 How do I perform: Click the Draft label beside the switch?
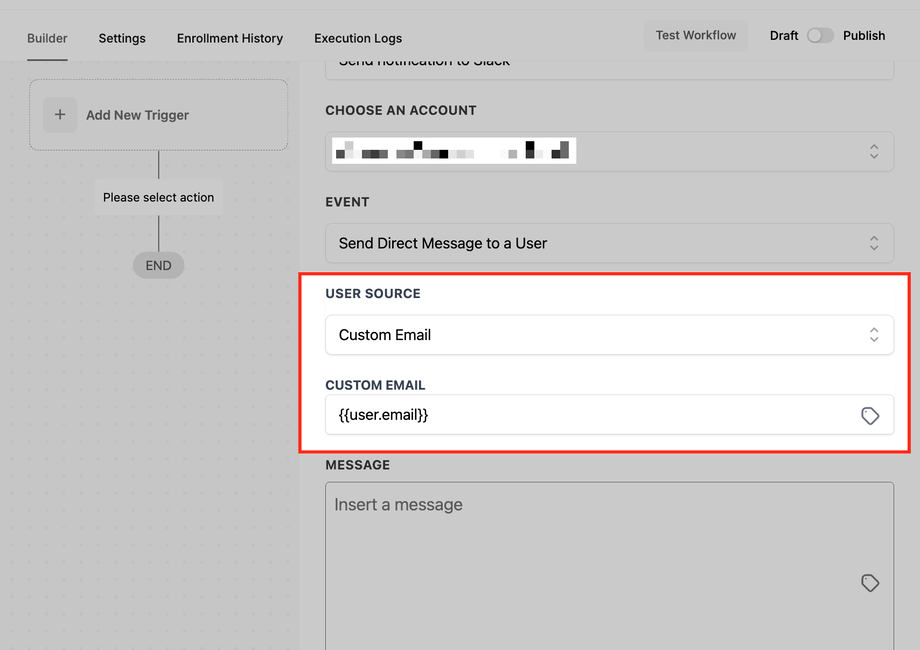(x=784, y=36)
